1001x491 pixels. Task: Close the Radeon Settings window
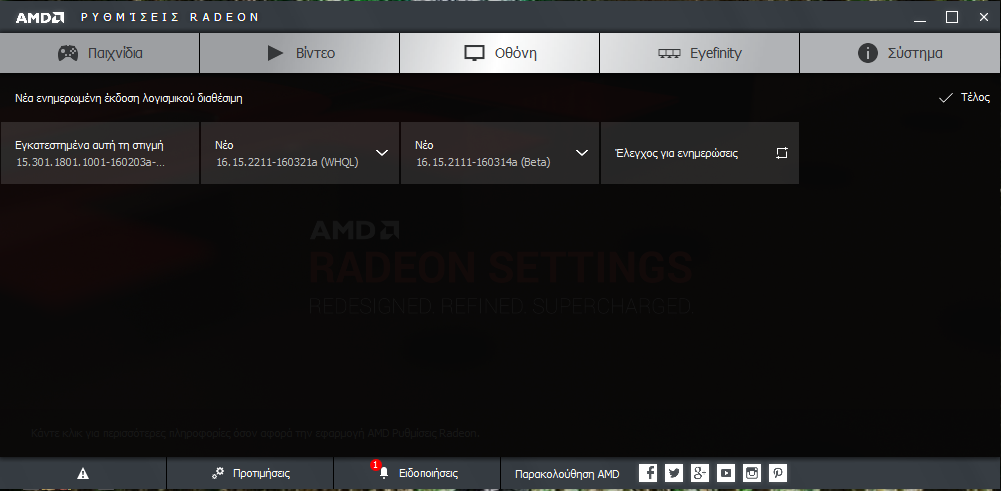984,17
